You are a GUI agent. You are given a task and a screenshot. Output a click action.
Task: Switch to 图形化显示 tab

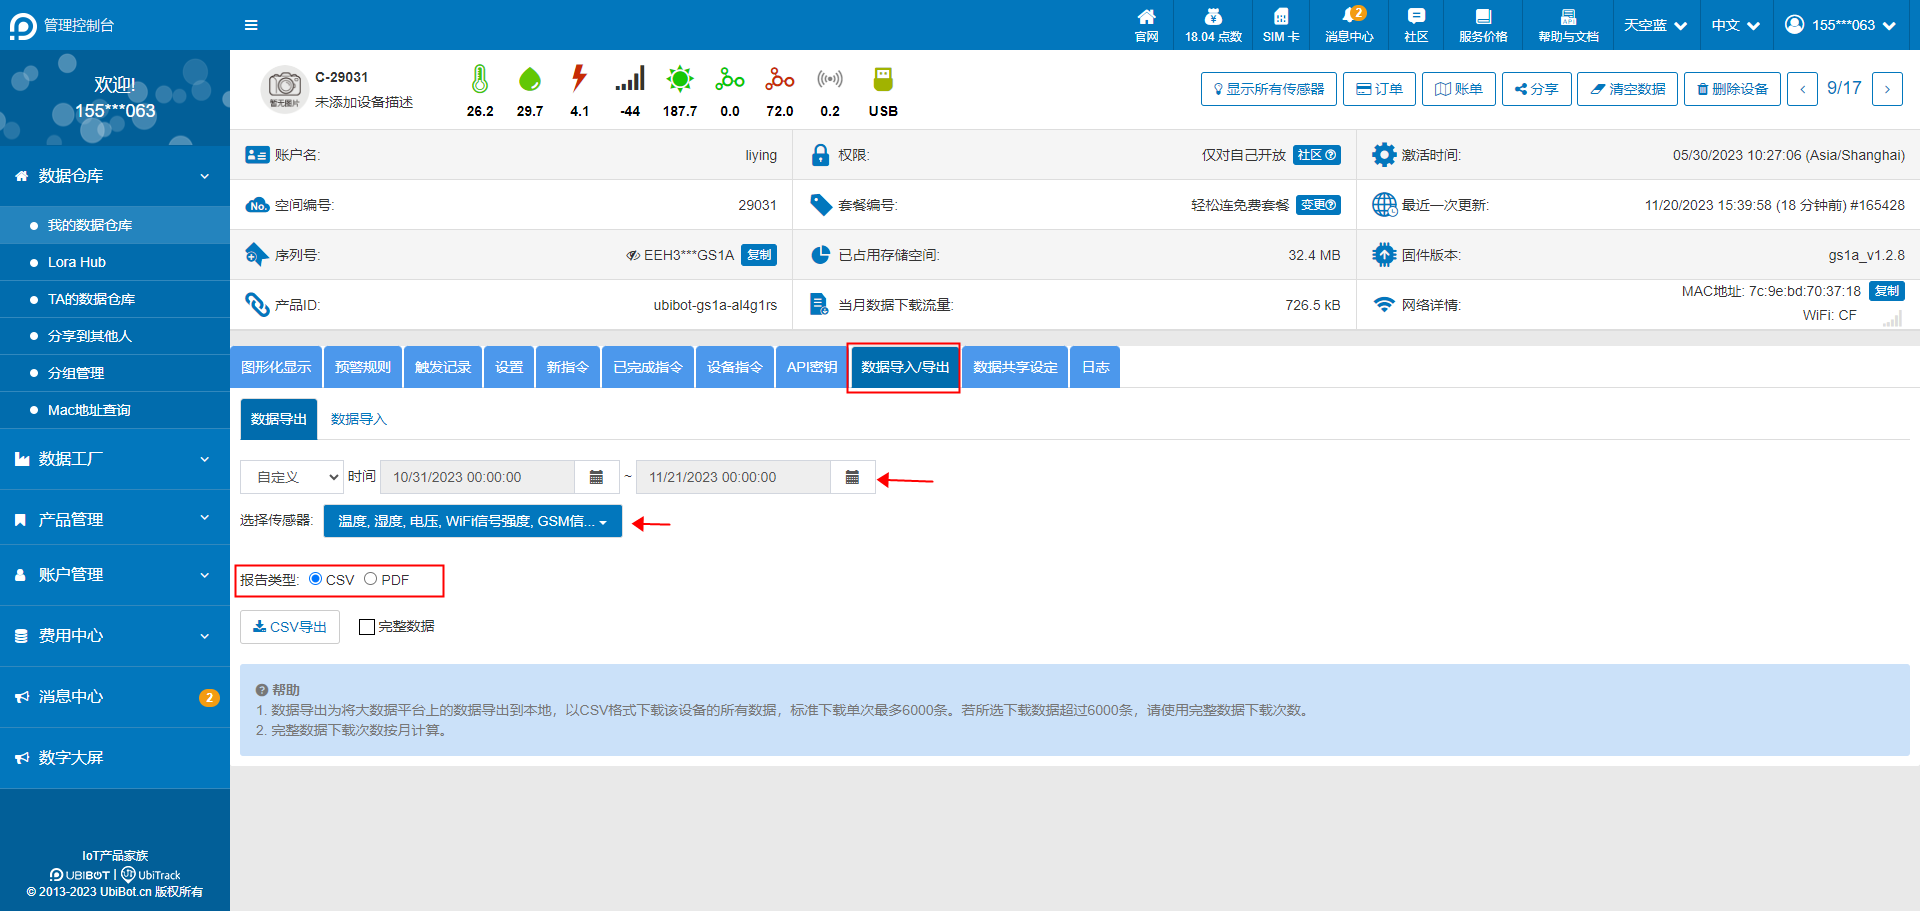pyautogui.click(x=276, y=367)
